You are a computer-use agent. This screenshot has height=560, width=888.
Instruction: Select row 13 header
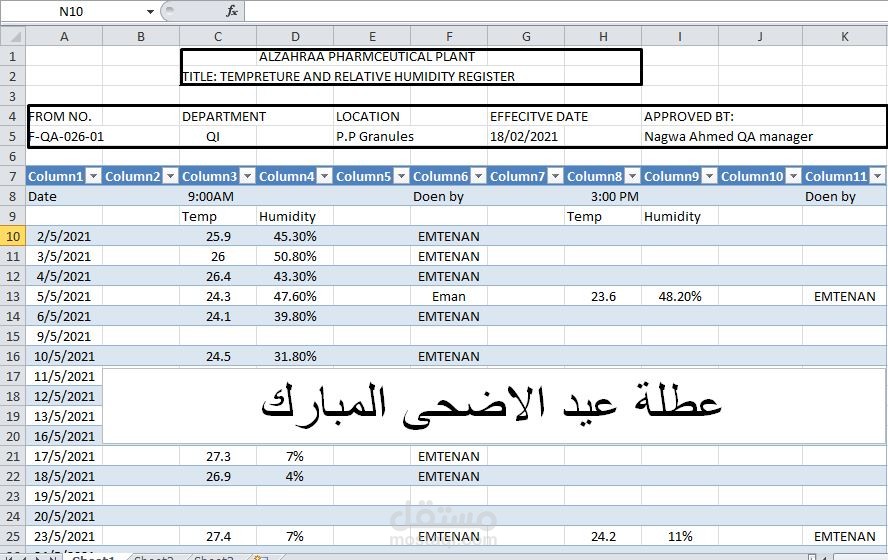pos(12,296)
